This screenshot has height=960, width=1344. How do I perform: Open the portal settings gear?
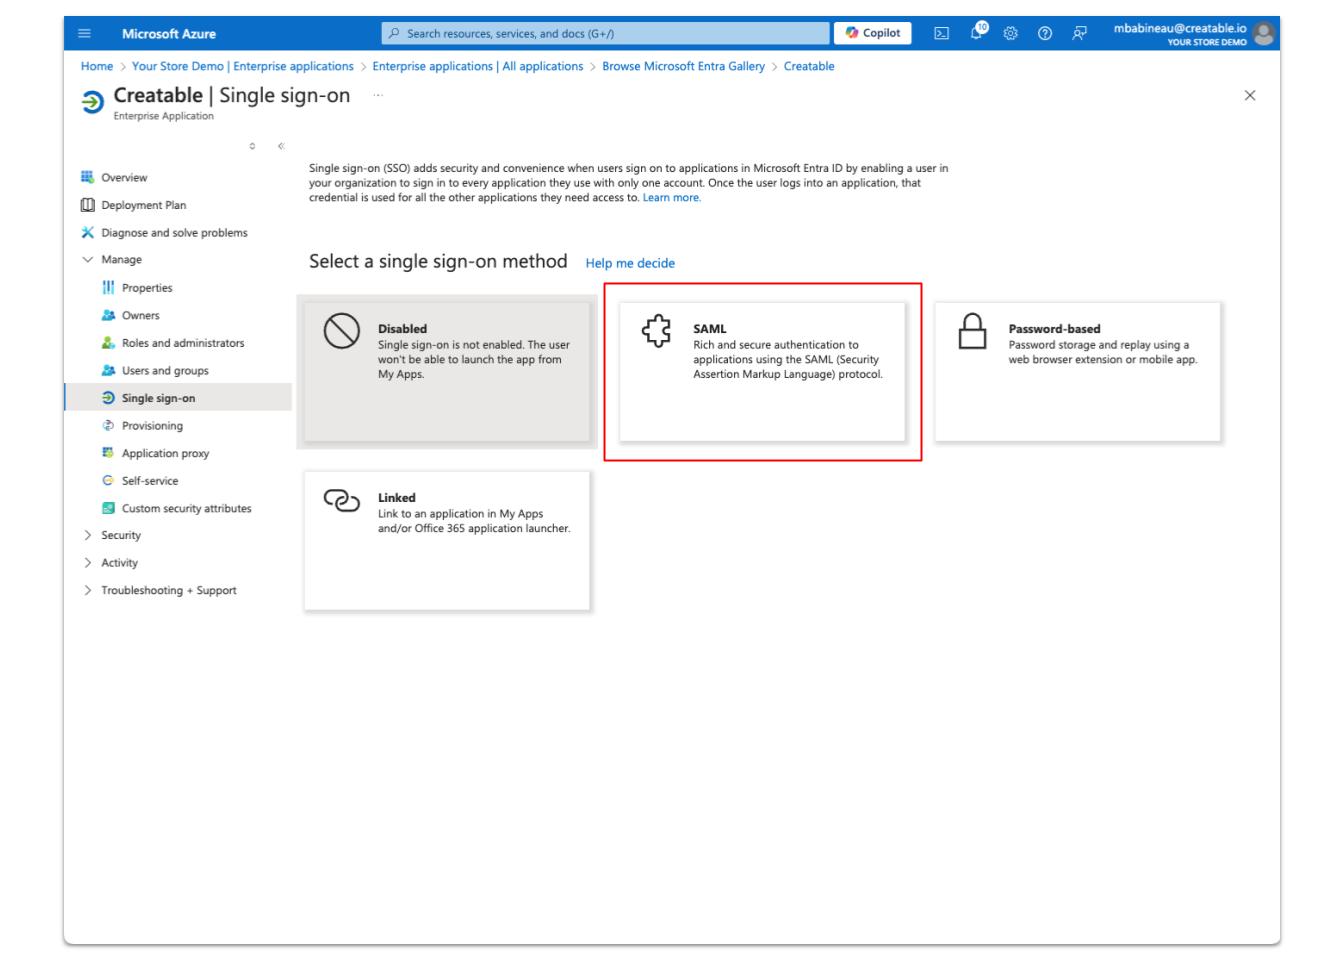(1011, 33)
